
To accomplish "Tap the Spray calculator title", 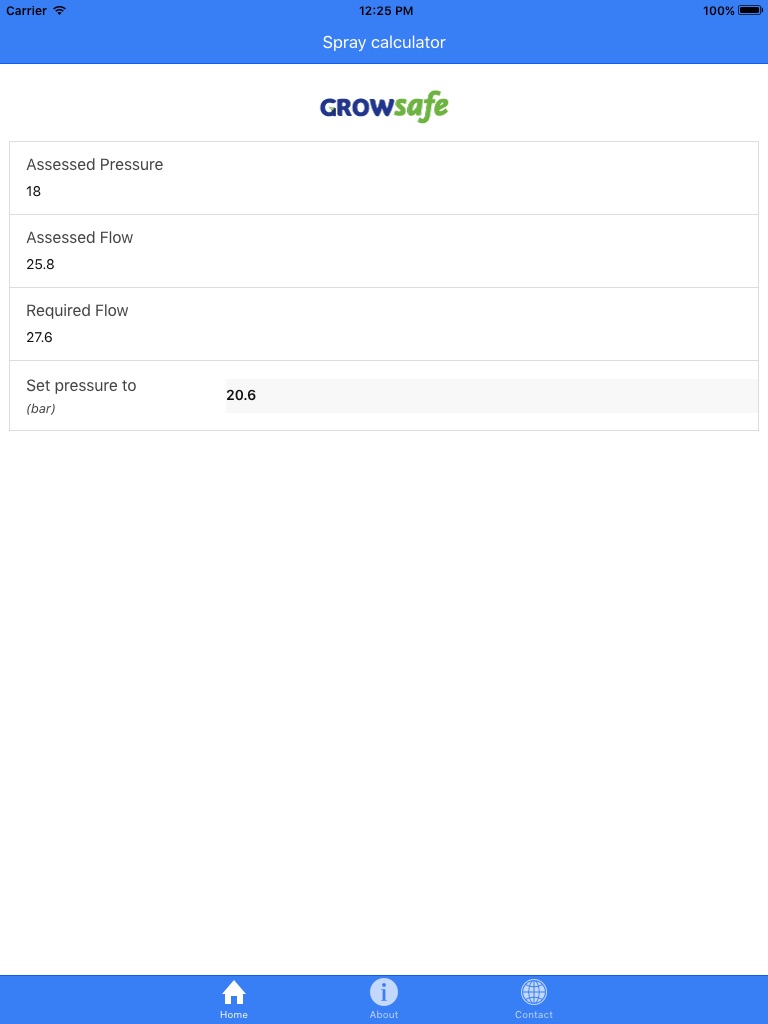I will click(x=384, y=42).
